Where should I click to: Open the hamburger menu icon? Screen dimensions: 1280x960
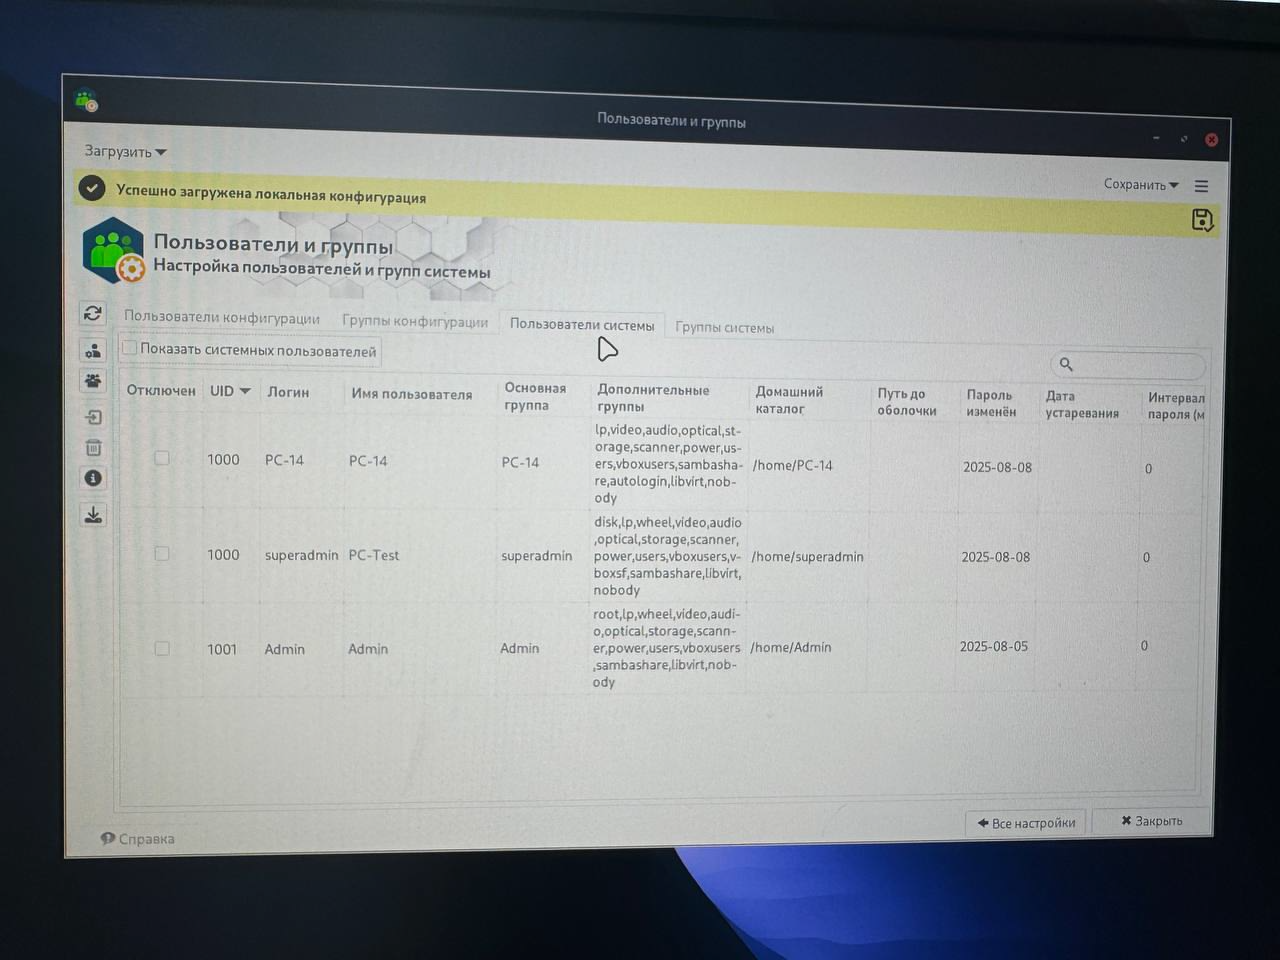[x=1202, y=186]
